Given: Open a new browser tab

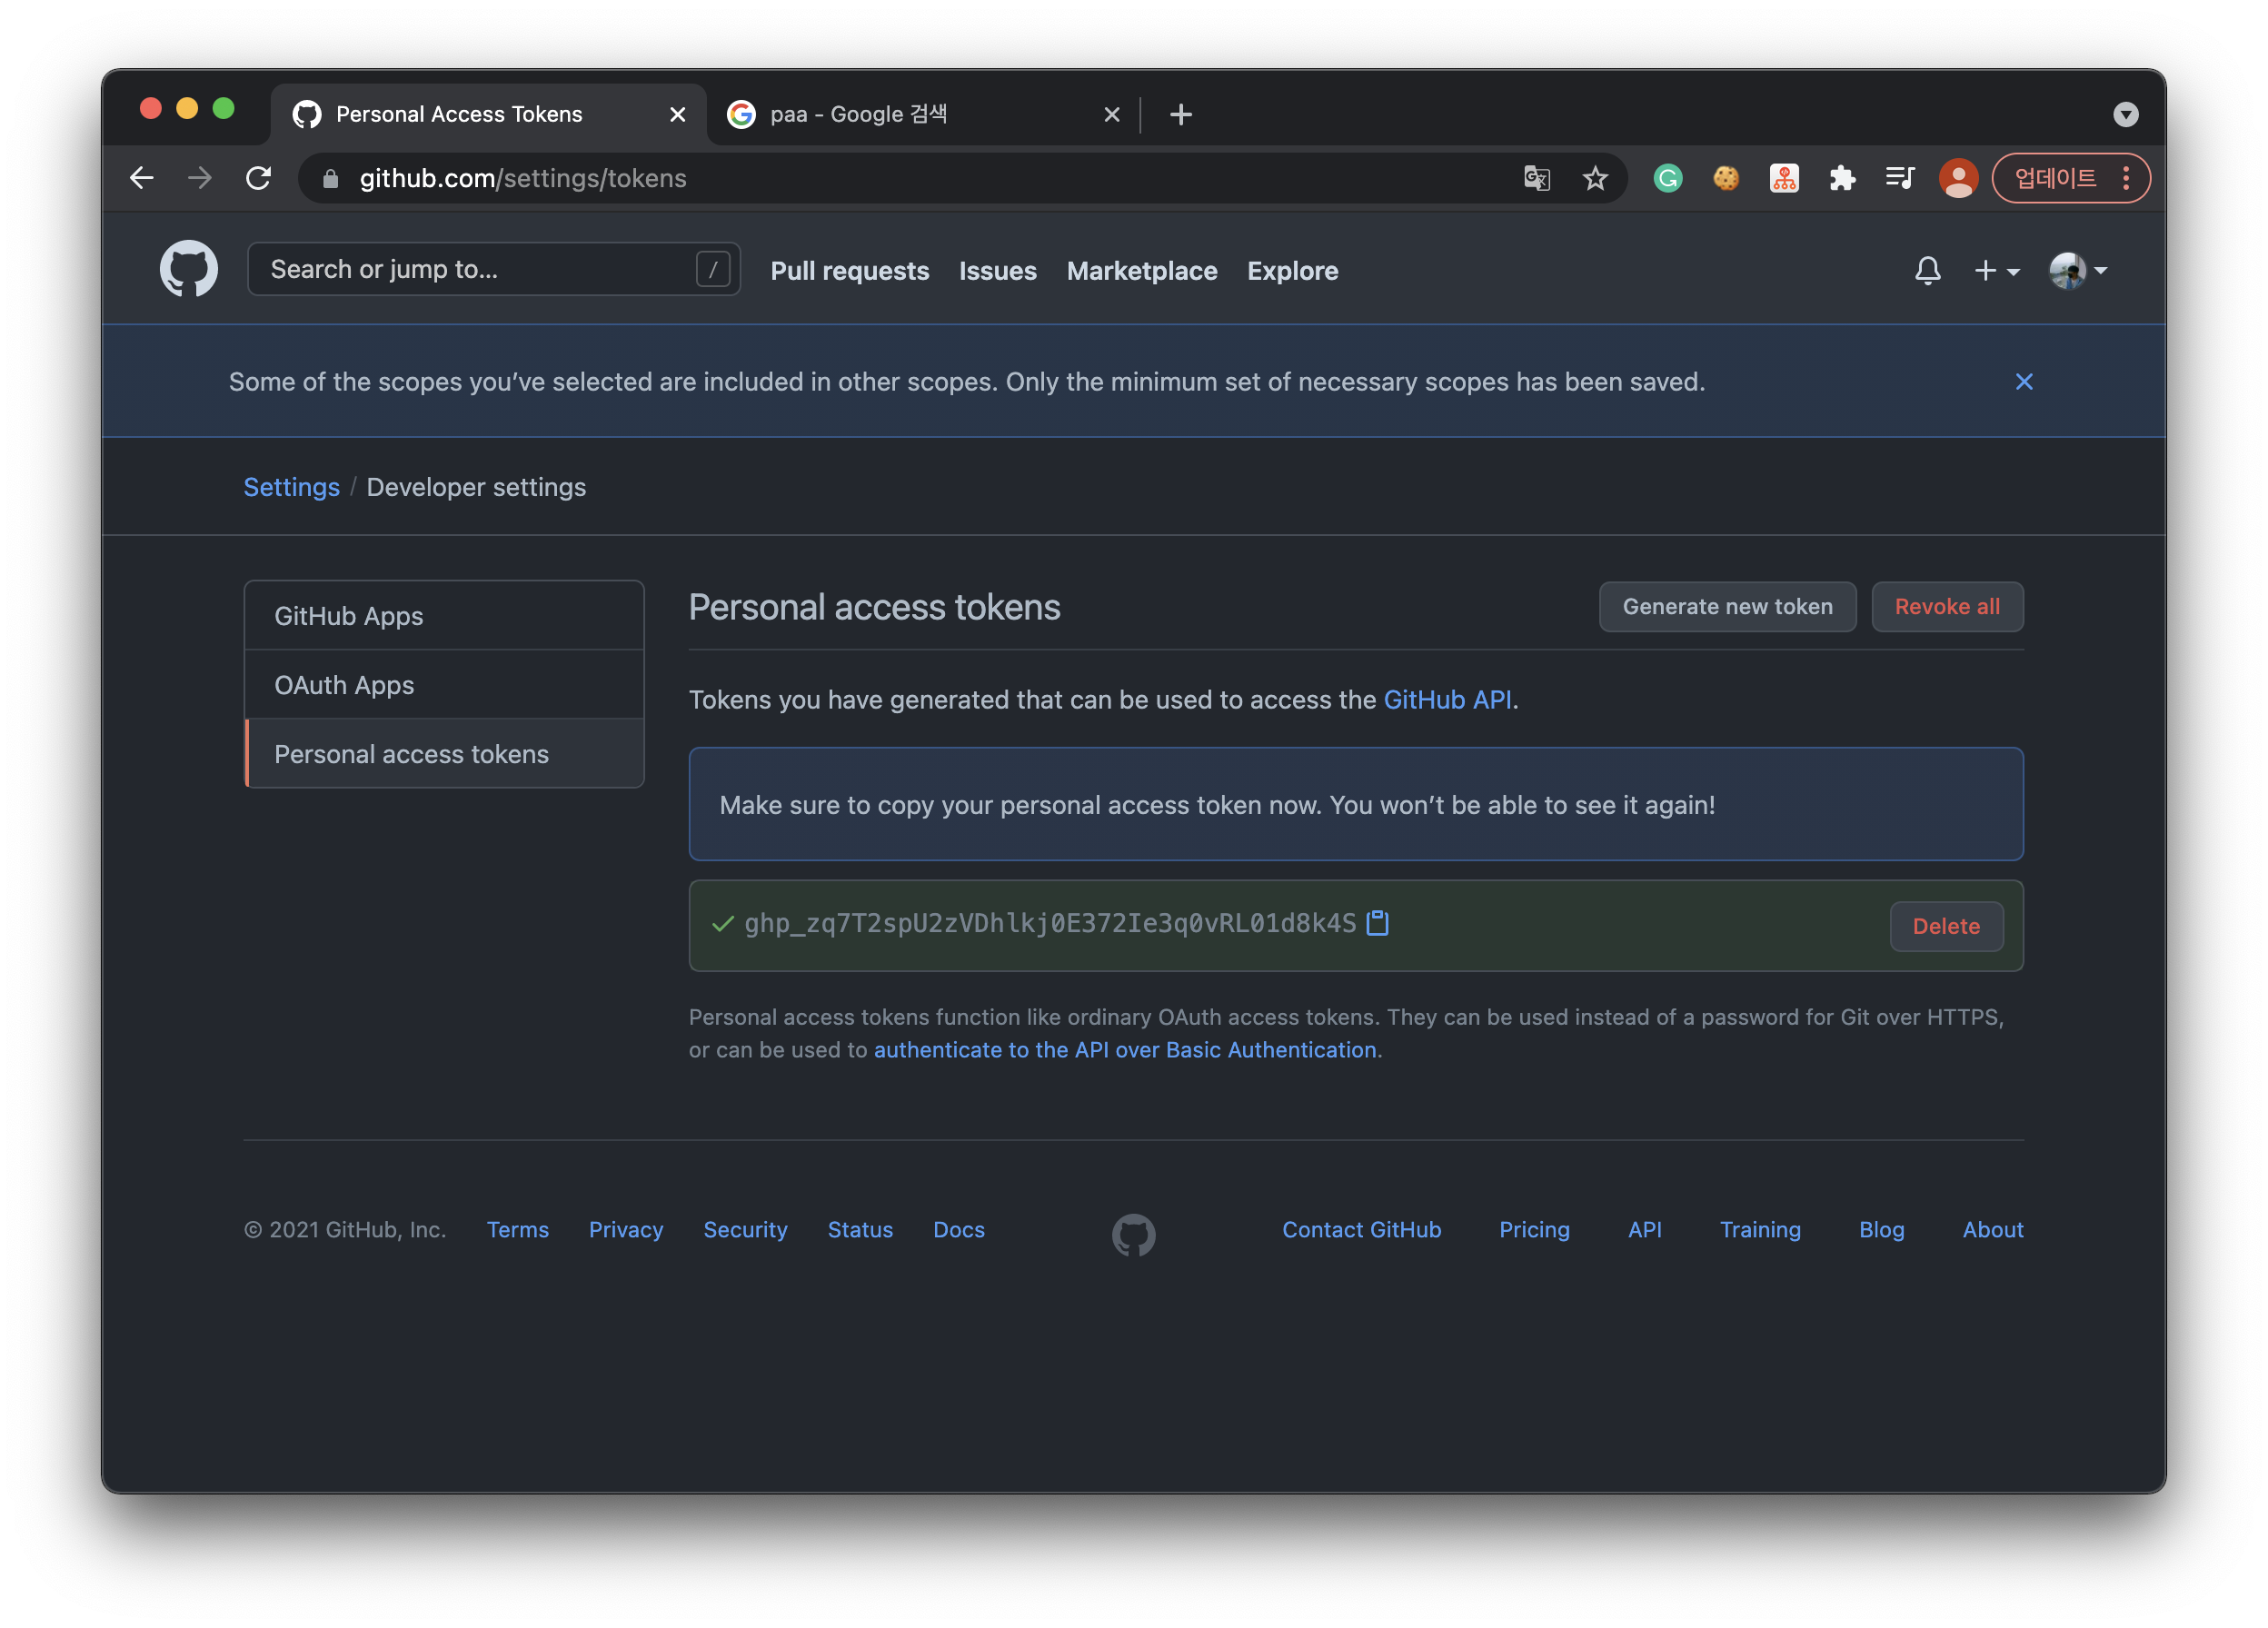Looking at the screenshot, I should click(x=1180, y=115).
